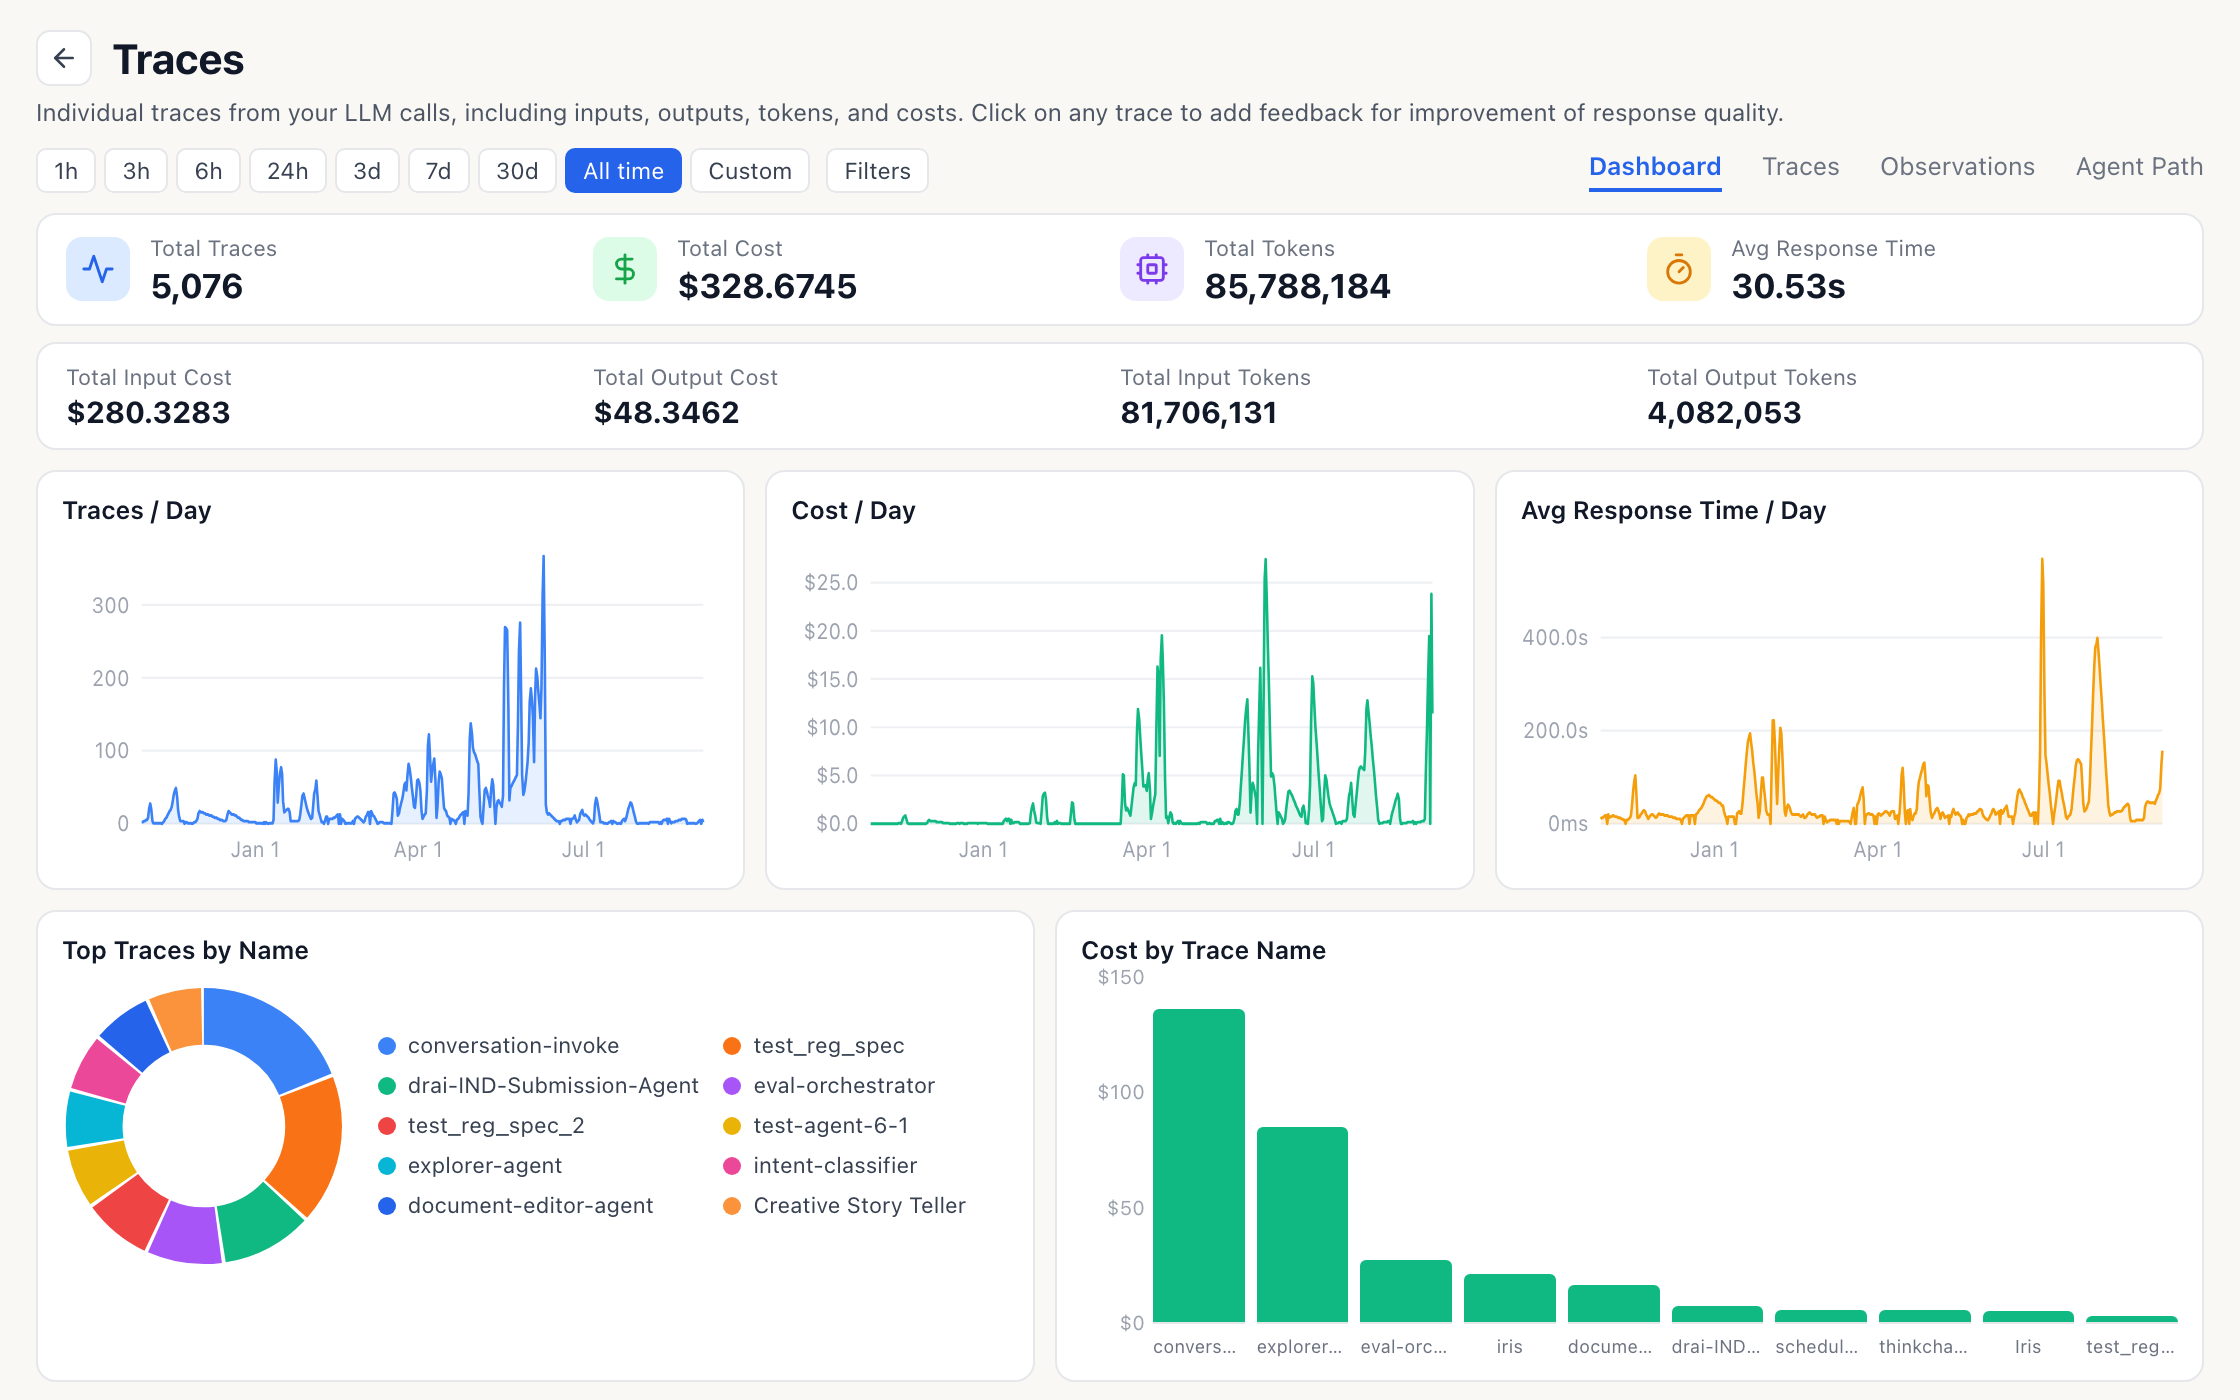Open the Filters button
This screenshot has height=1400, width=2240.
pos(877,171)
